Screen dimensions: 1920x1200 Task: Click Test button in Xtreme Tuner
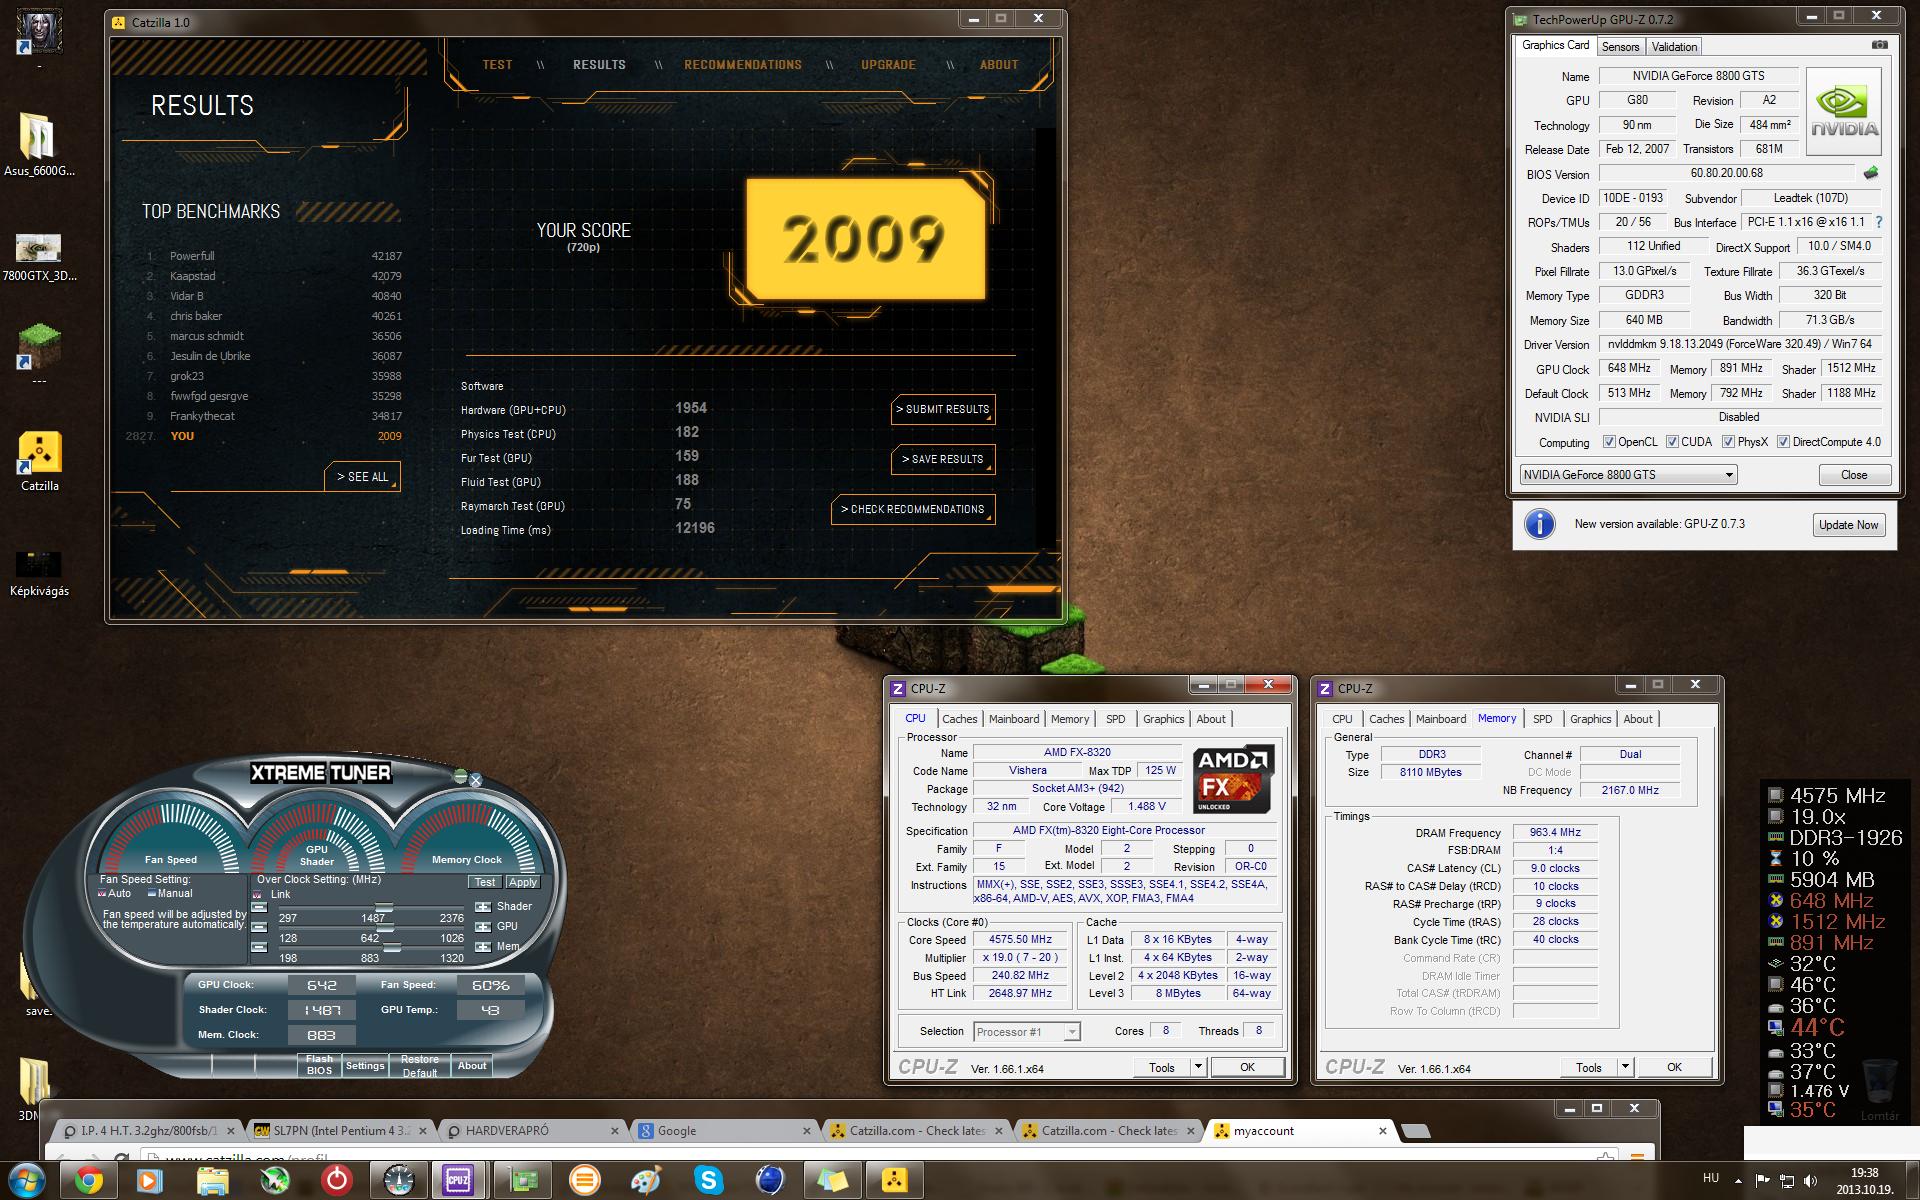pos(485,882)
